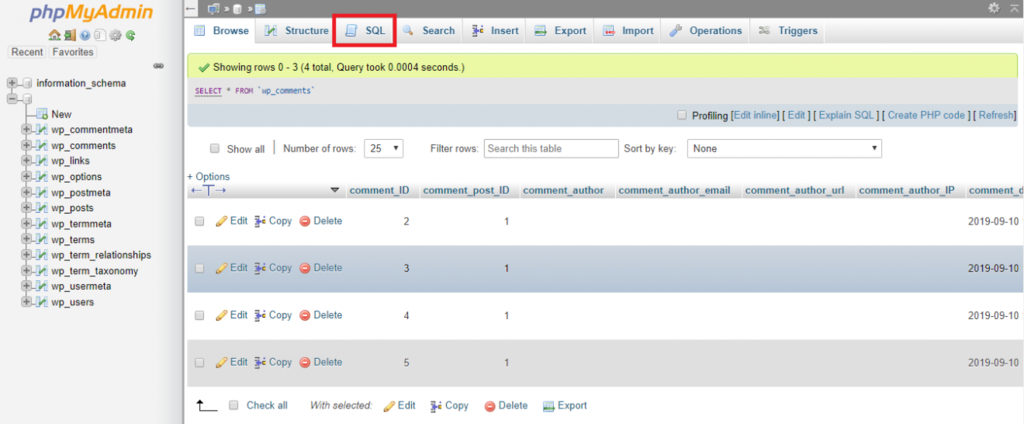Image resolution: width=1024 pixels, height=424 pixels.
Task: Expand the information_schema database tree
Action: tap(12, 83)
